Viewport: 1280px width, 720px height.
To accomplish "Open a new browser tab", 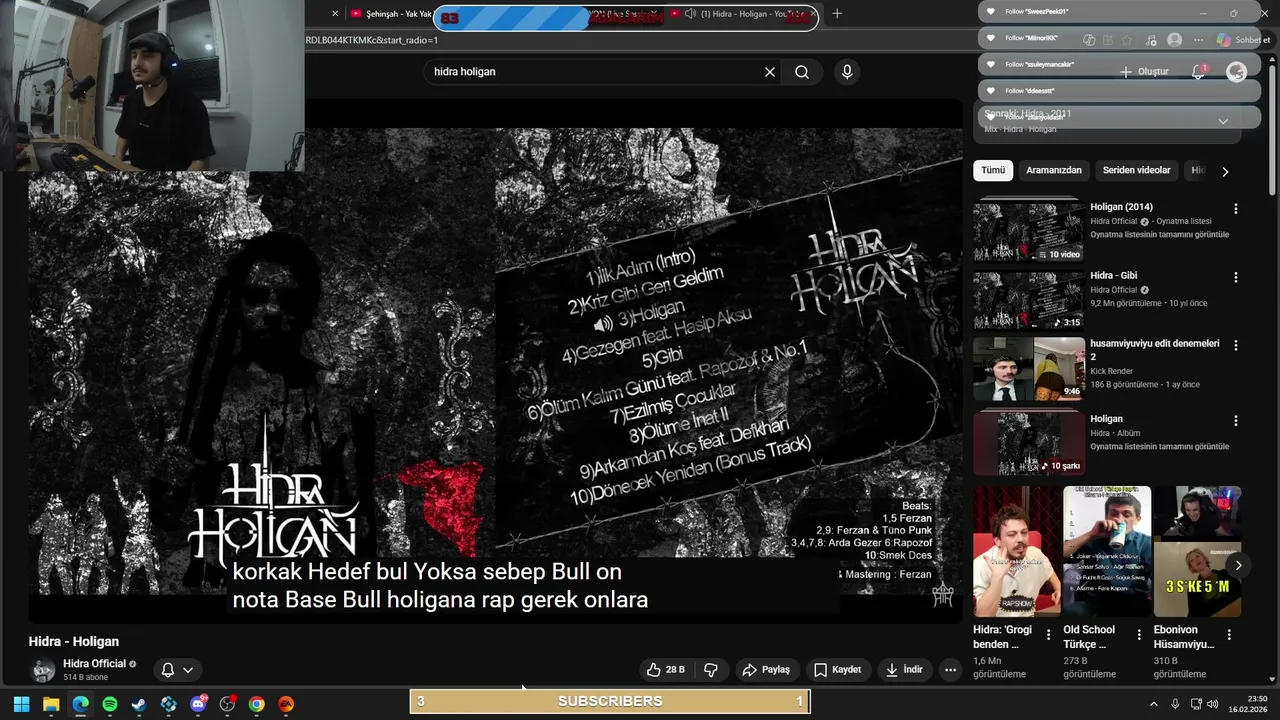I will pos(837,14).
